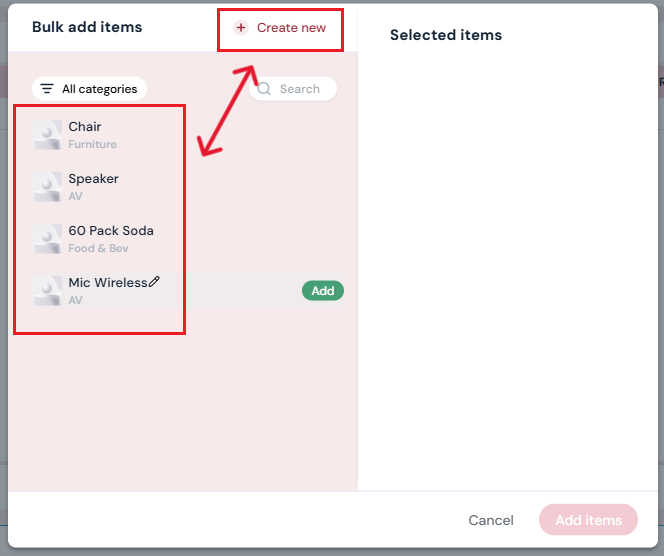Select the Chair item thumbnail image

47,135
